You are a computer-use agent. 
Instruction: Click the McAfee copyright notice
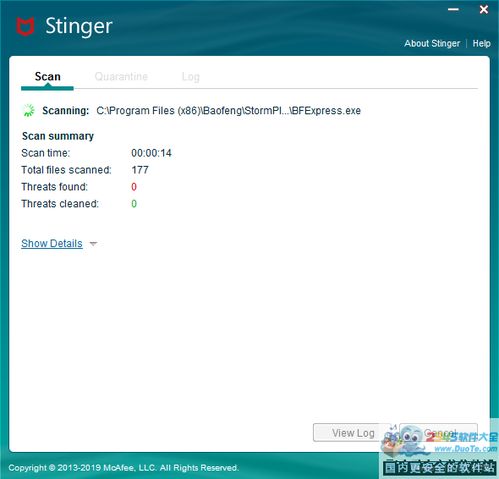(123, 468)
